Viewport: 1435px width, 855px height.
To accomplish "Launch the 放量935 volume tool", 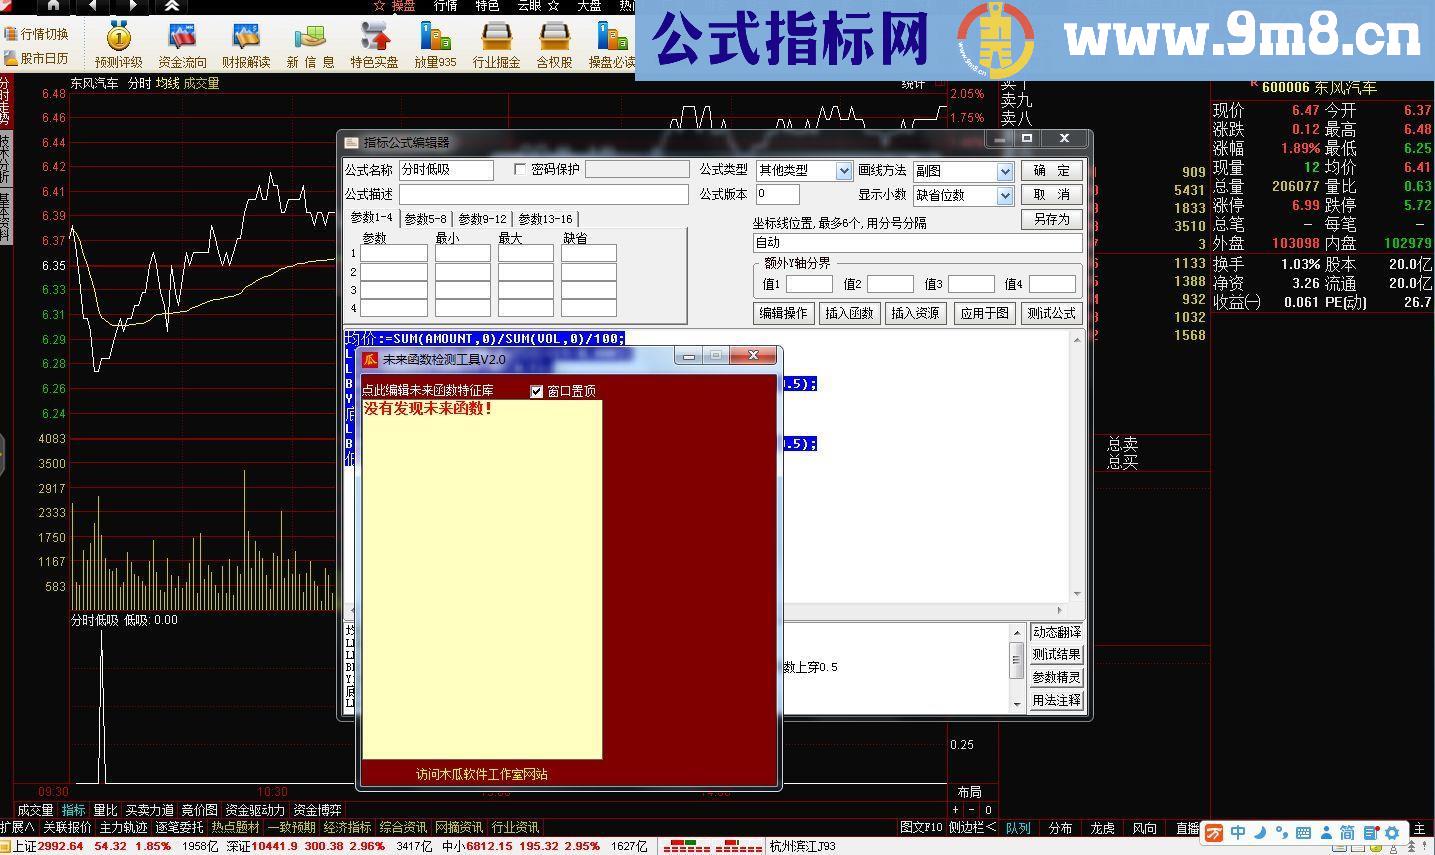I will [434, 42].
